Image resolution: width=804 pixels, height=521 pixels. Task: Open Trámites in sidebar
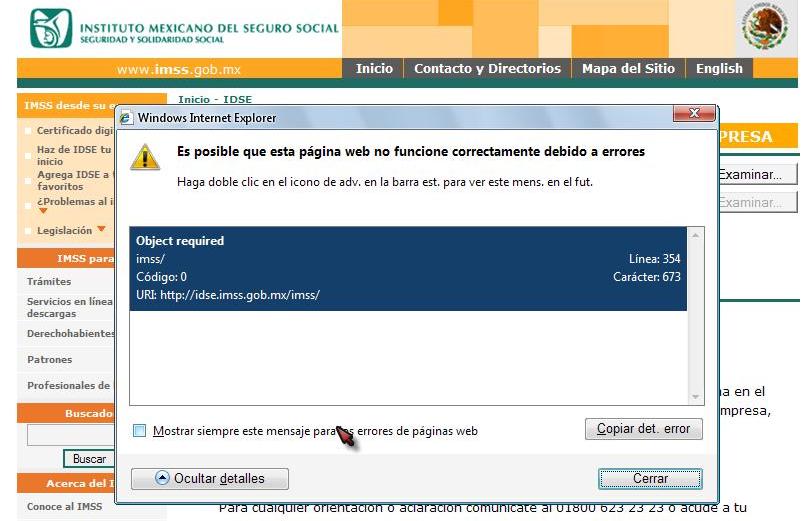(49, 281)
